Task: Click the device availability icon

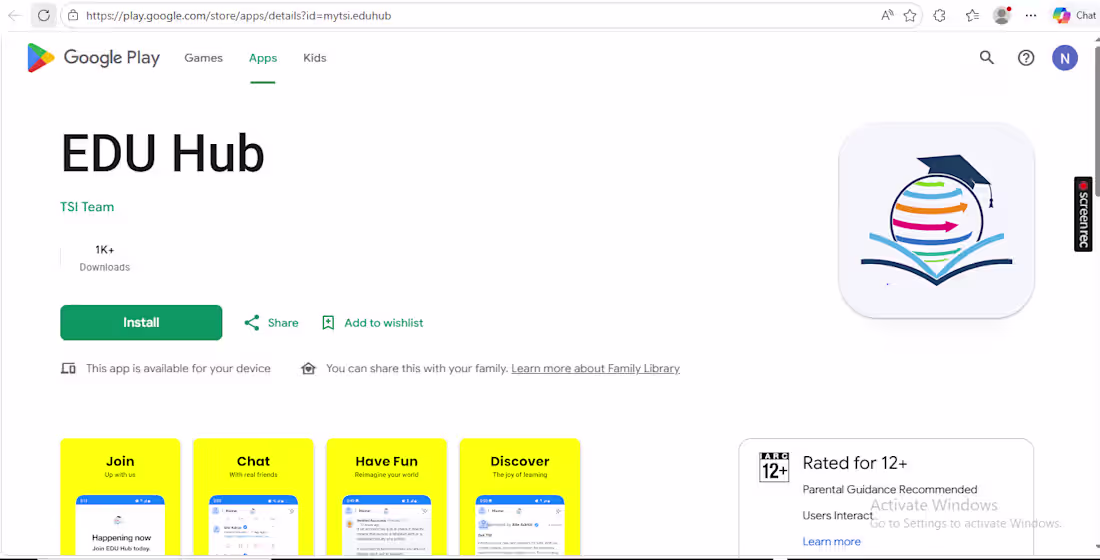Action: click(x=68, y=368)
